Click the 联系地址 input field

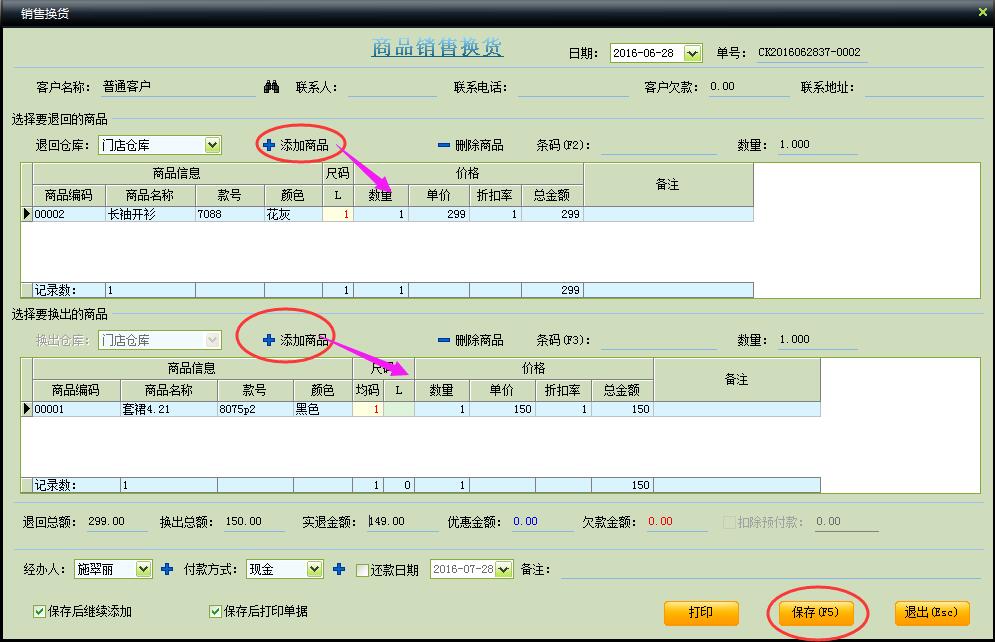[924, 88]
